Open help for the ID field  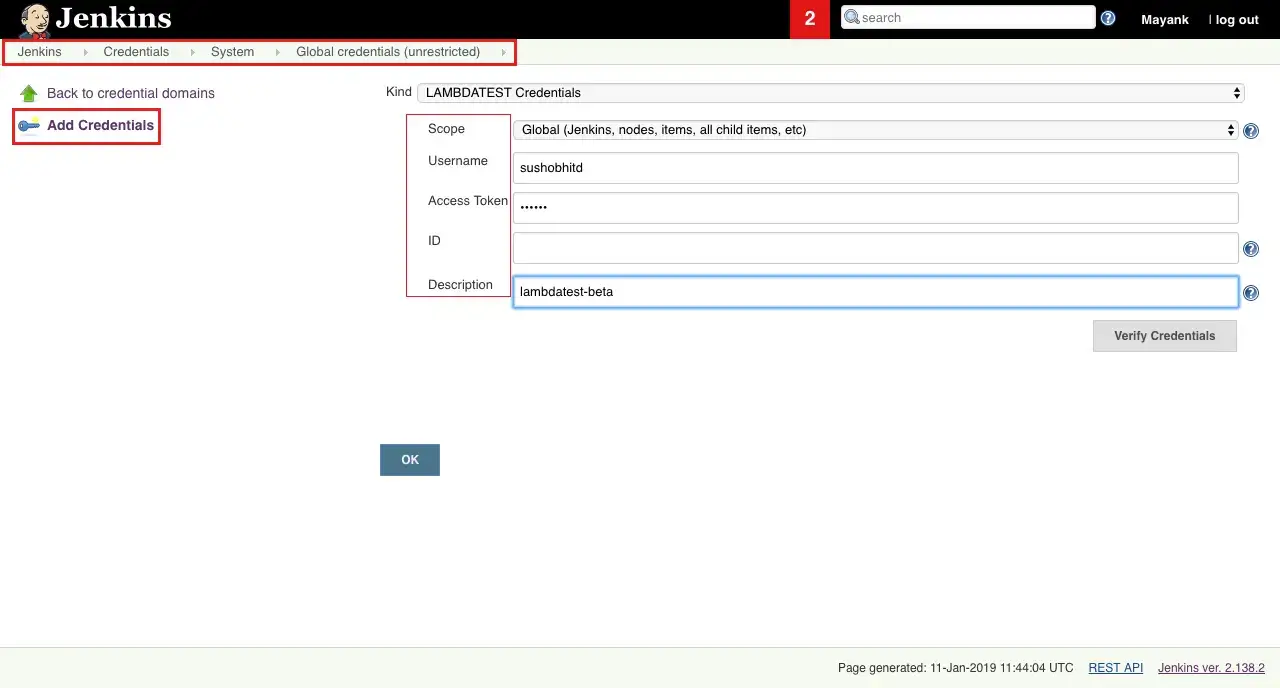pos(1250,248)
